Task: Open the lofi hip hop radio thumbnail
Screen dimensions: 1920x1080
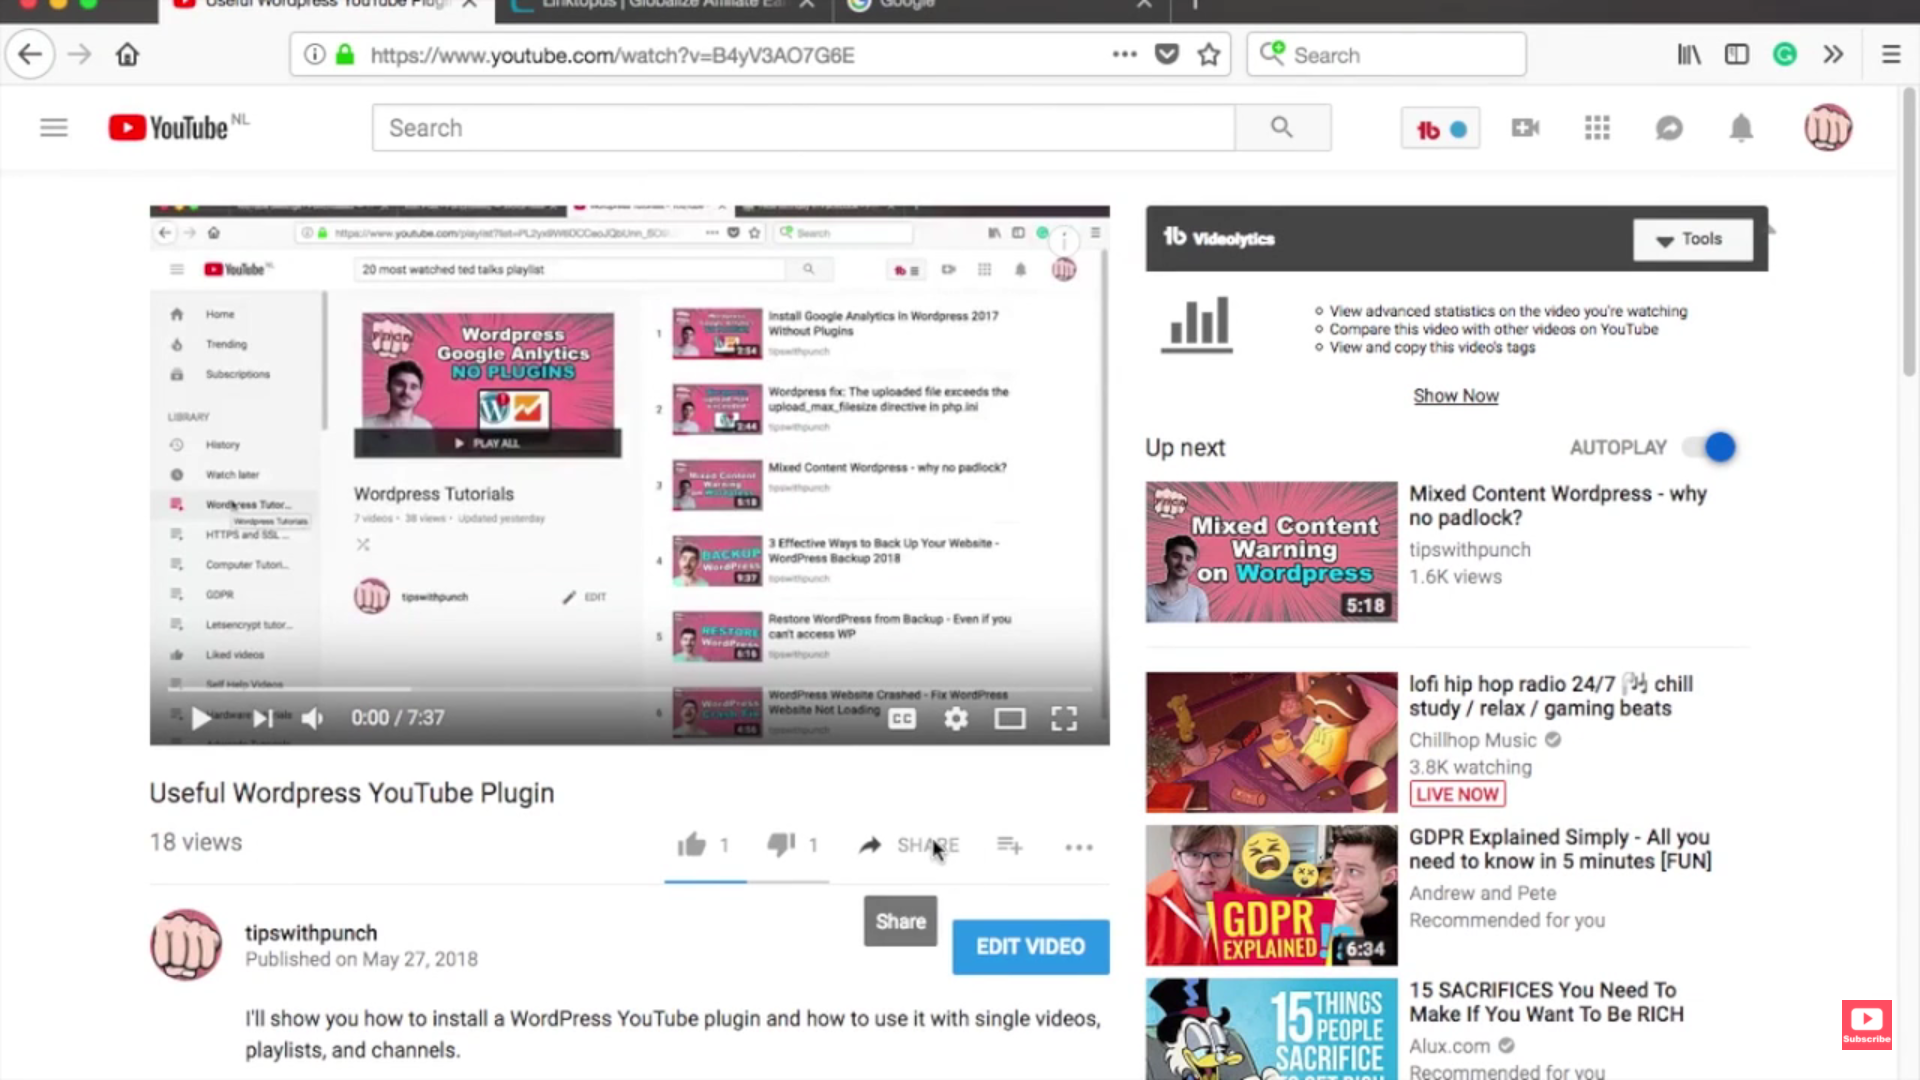Action: coord(1271,742)
